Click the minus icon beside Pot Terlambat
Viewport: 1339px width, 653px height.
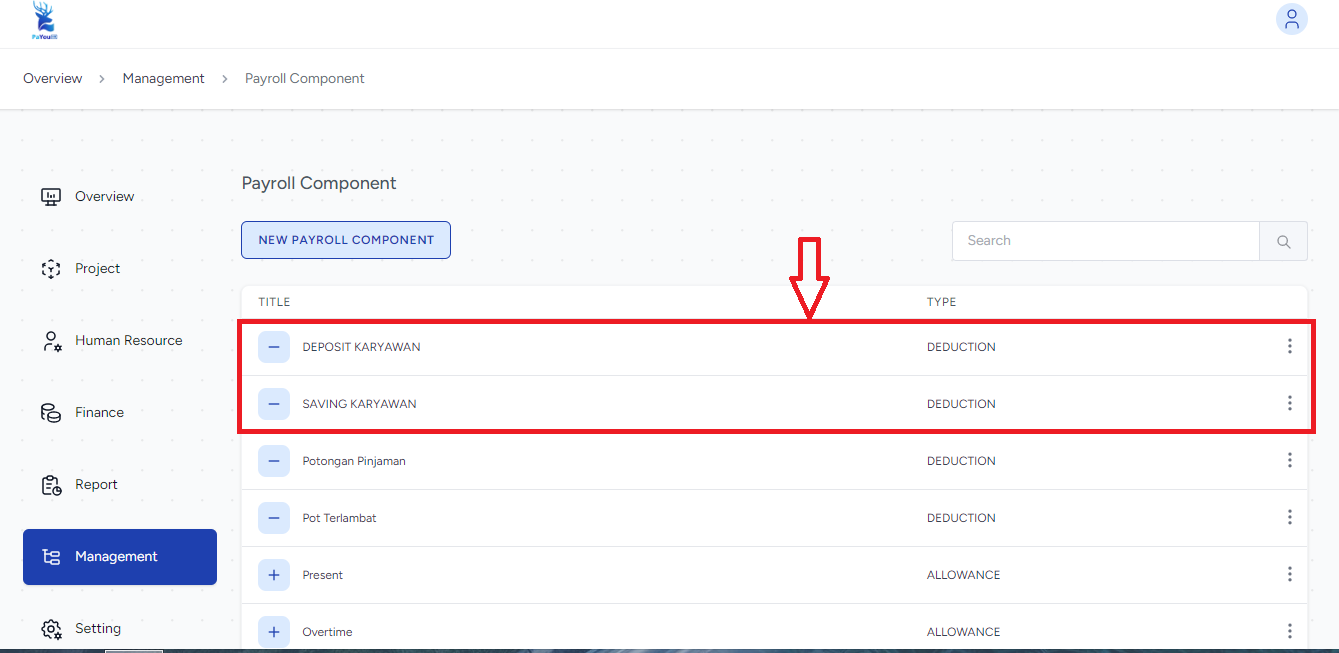point(274,518)
